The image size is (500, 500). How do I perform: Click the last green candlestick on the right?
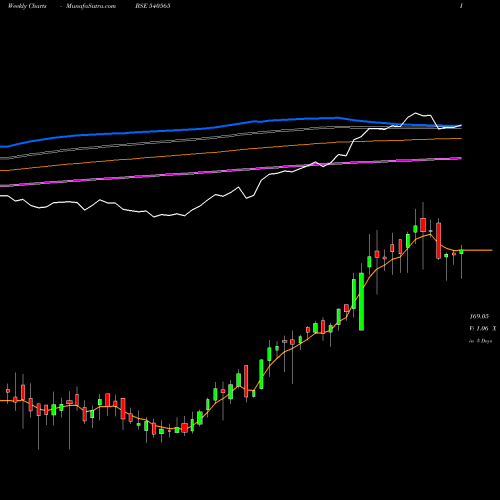(461, 252)
